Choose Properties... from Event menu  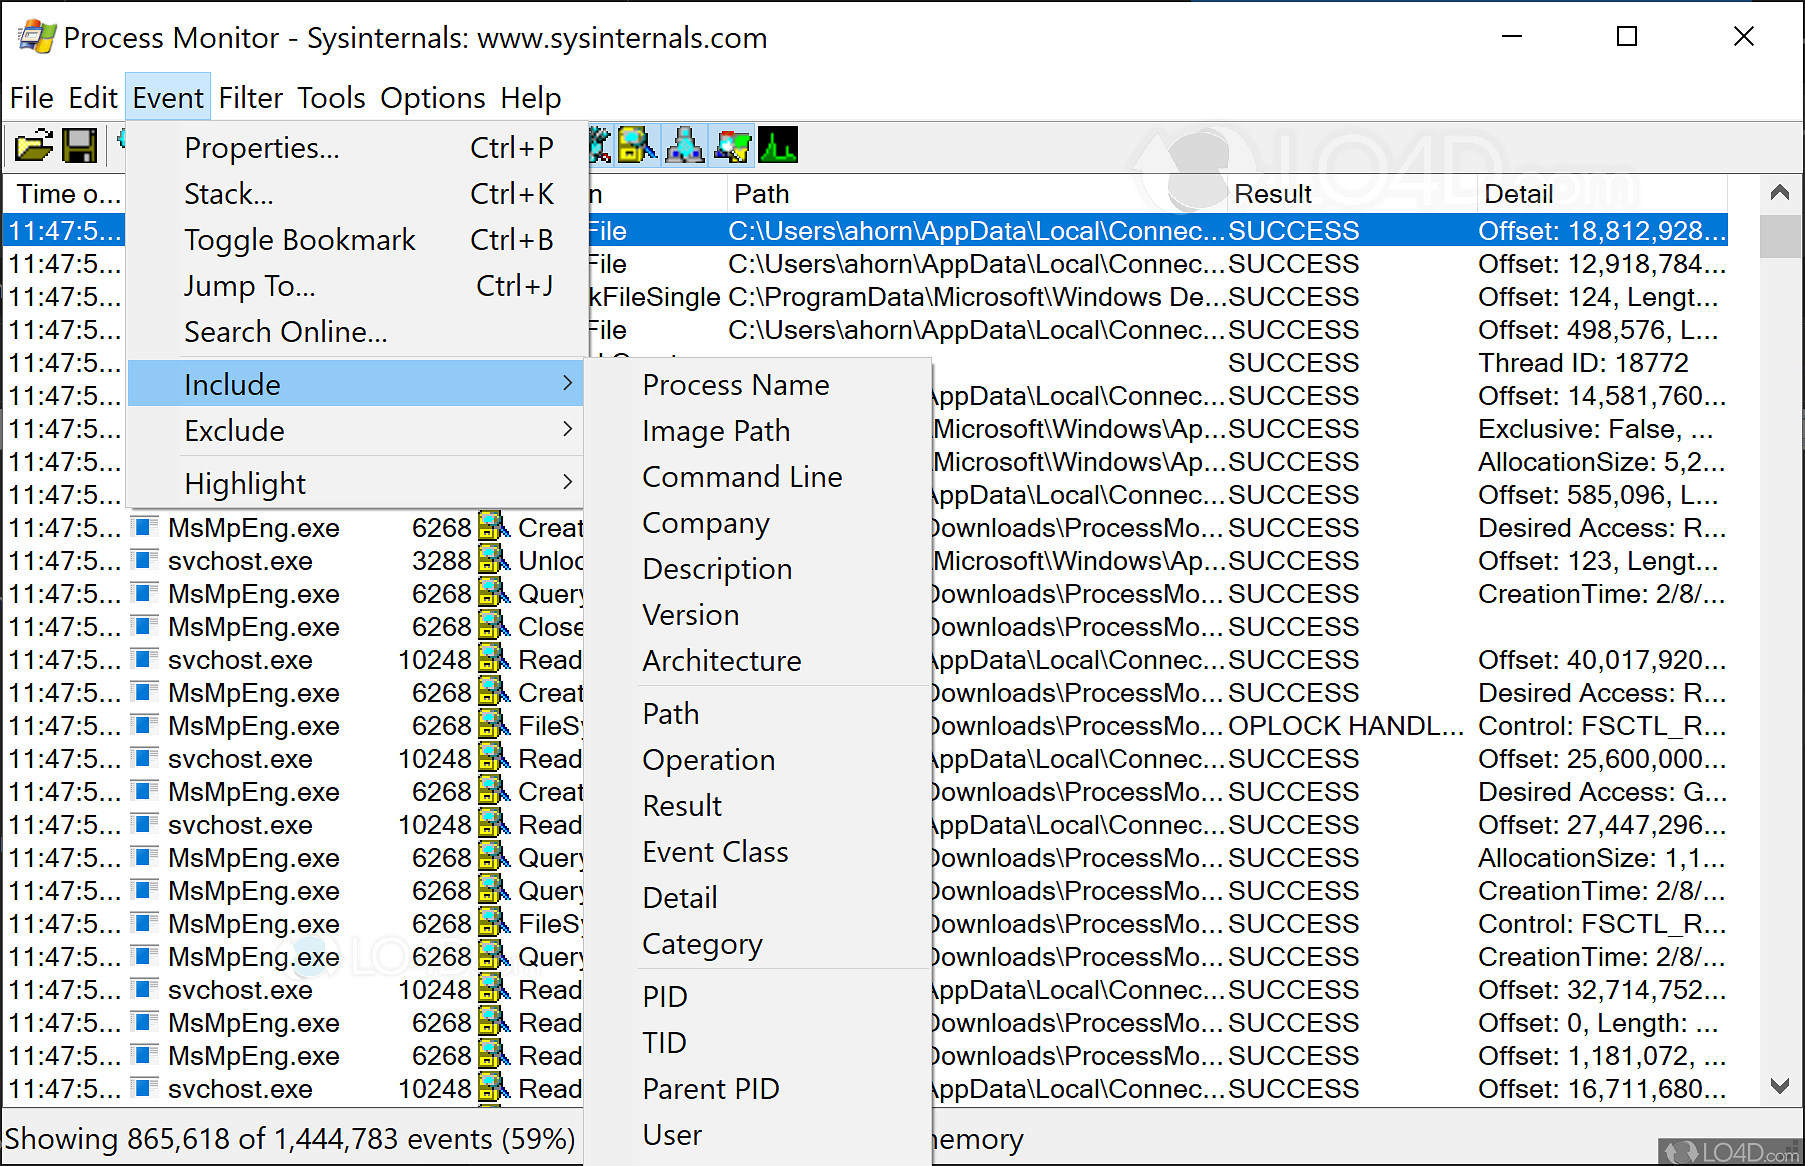pyautogui.click(x=357, y=148)
